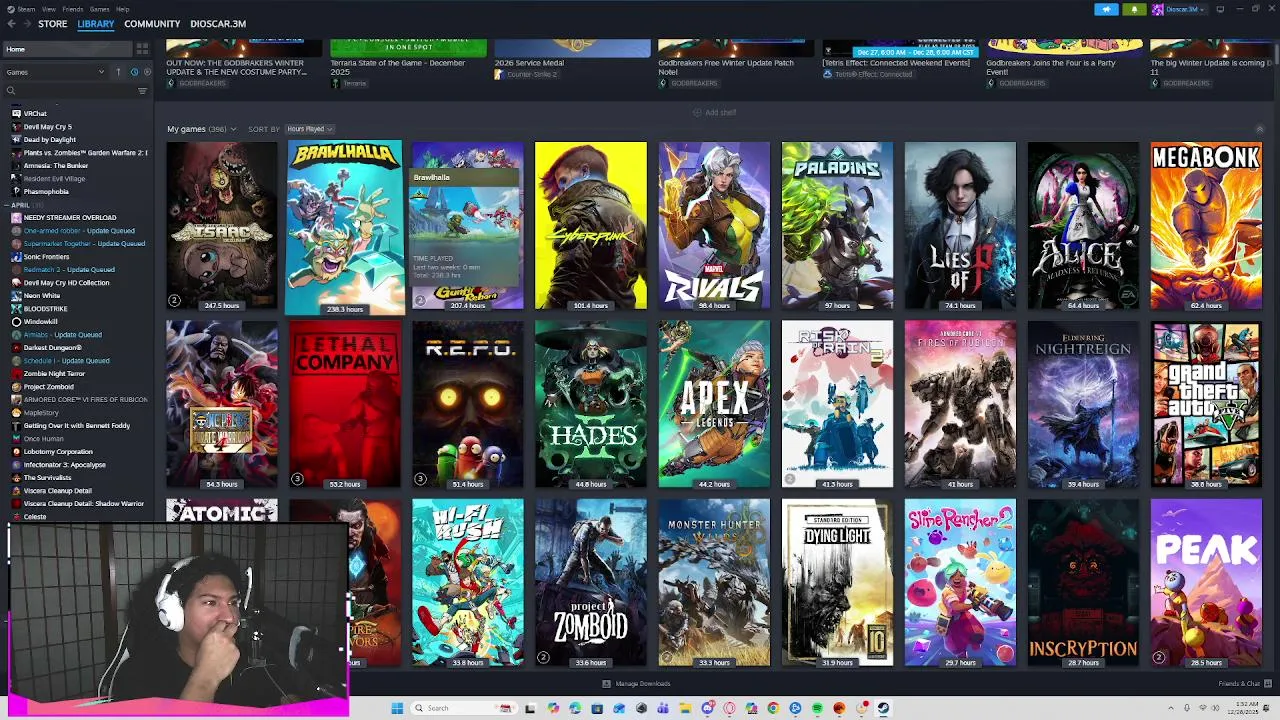Select Lobotomy Corporation in sidebar
Screen dimensions: 1280x720
[58, 452]
